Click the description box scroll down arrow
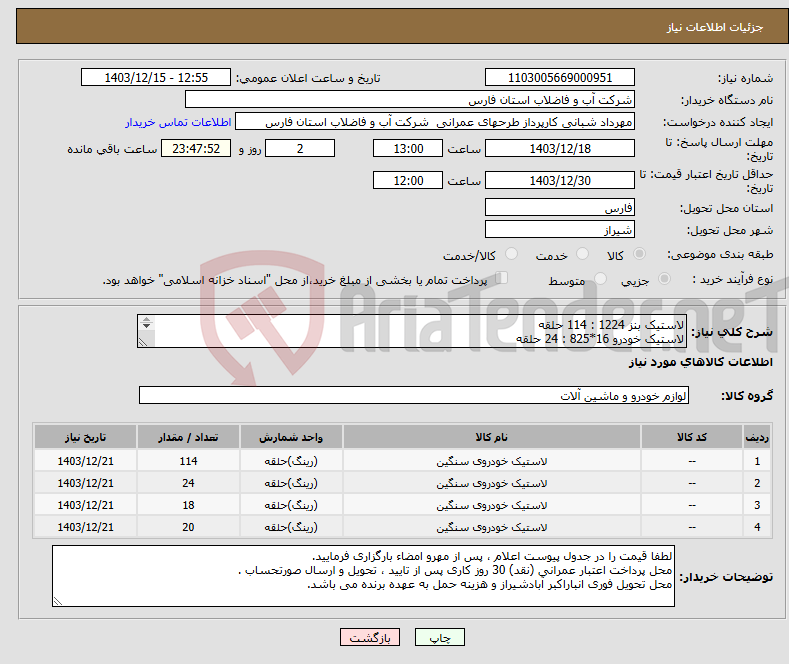The height and width of the screenshot is (664, 789). coord(146,326)
